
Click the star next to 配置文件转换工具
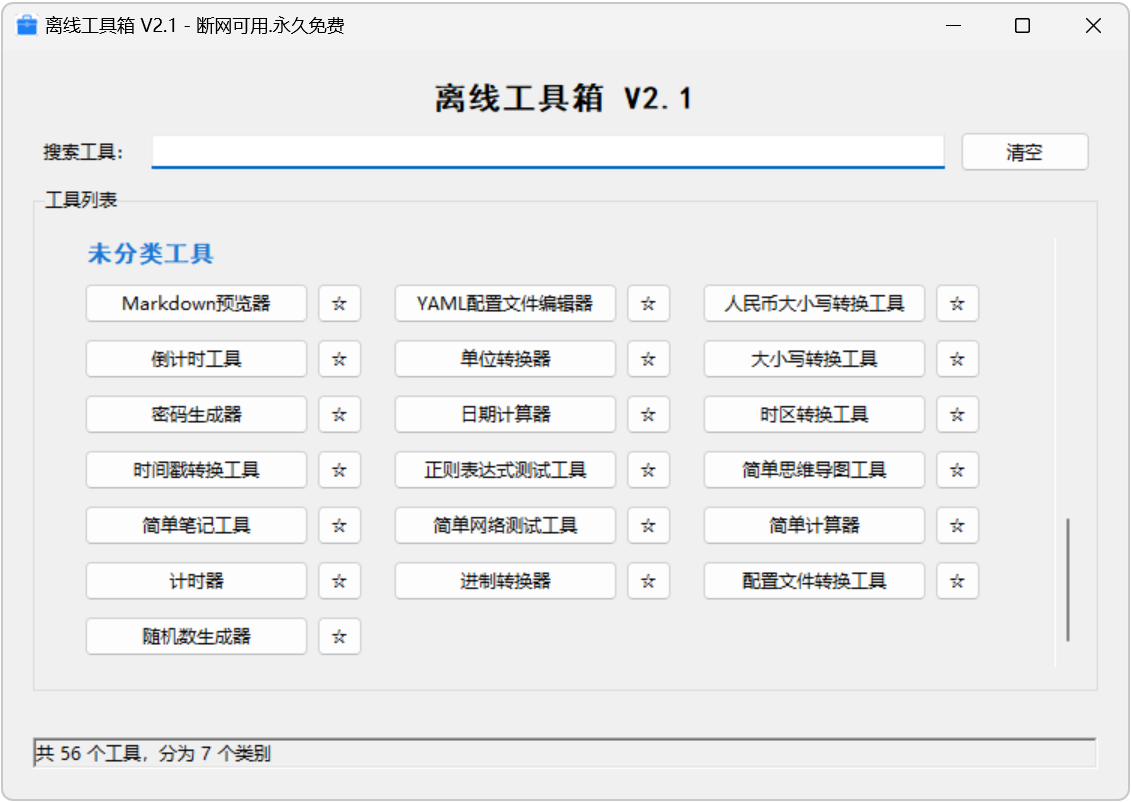click(x=956, y=581)
